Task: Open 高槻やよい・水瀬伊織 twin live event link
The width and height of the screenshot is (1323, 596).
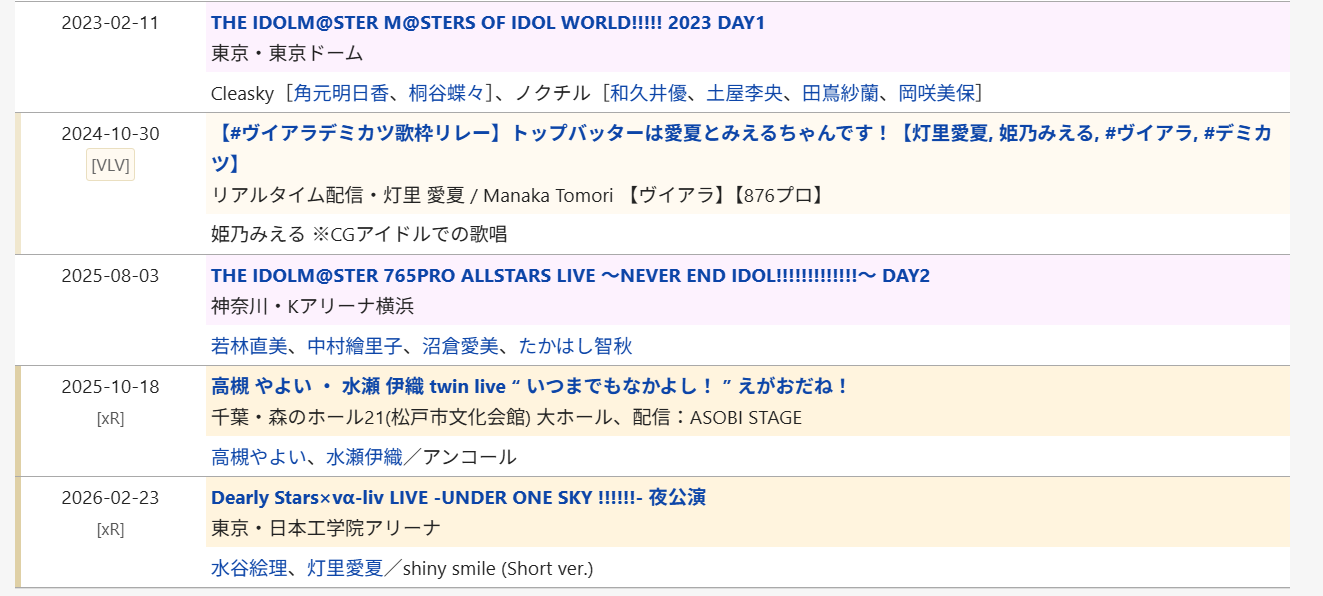Action: 529,386
